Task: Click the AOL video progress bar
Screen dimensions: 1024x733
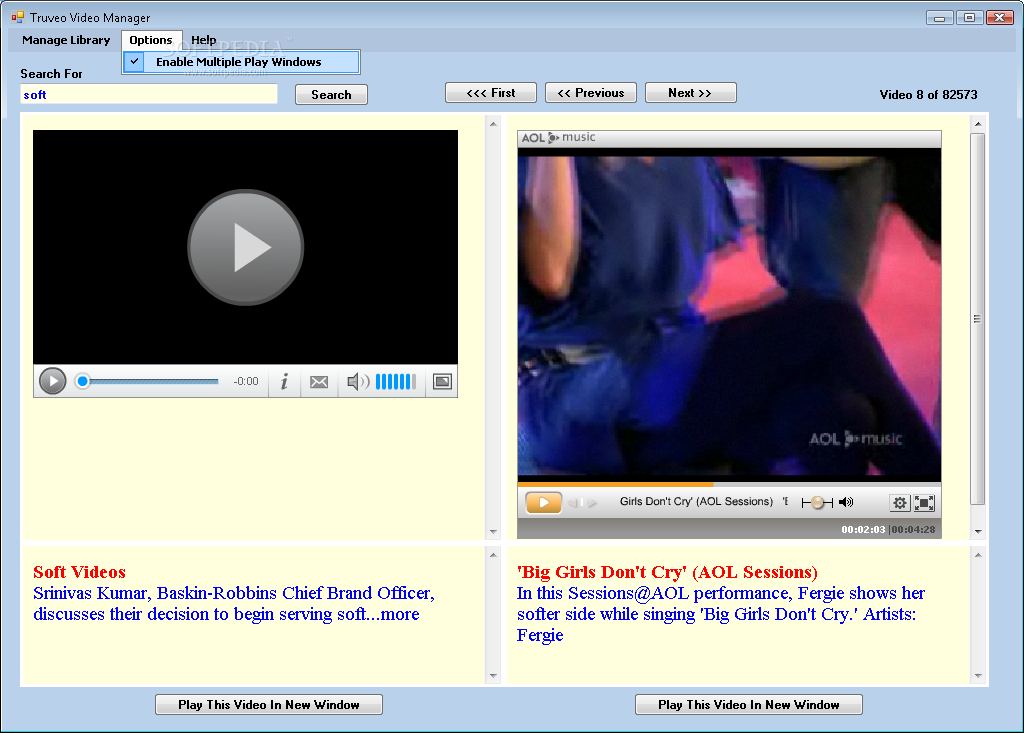Action: click(729, 484)
